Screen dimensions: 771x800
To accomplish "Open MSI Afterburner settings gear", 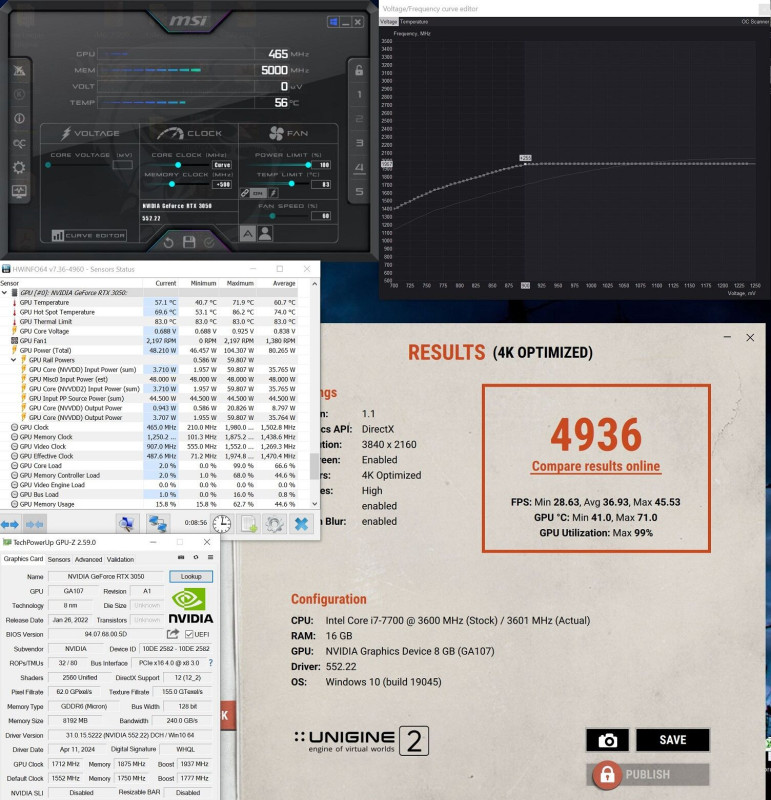I will (19, 167).
